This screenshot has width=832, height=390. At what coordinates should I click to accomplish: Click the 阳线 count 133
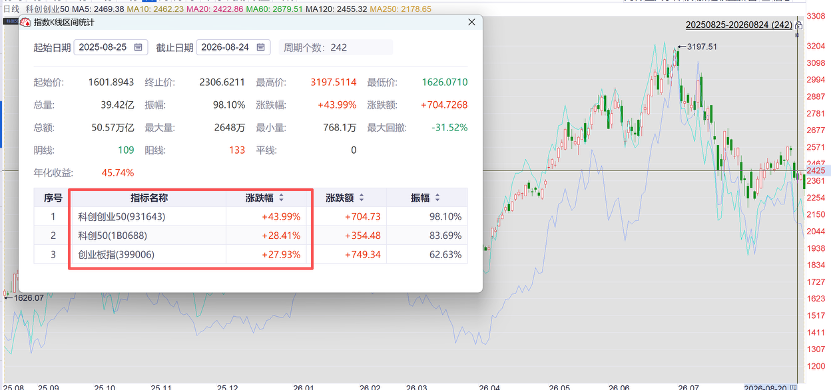pyautogui.click(x=237, y=150)
